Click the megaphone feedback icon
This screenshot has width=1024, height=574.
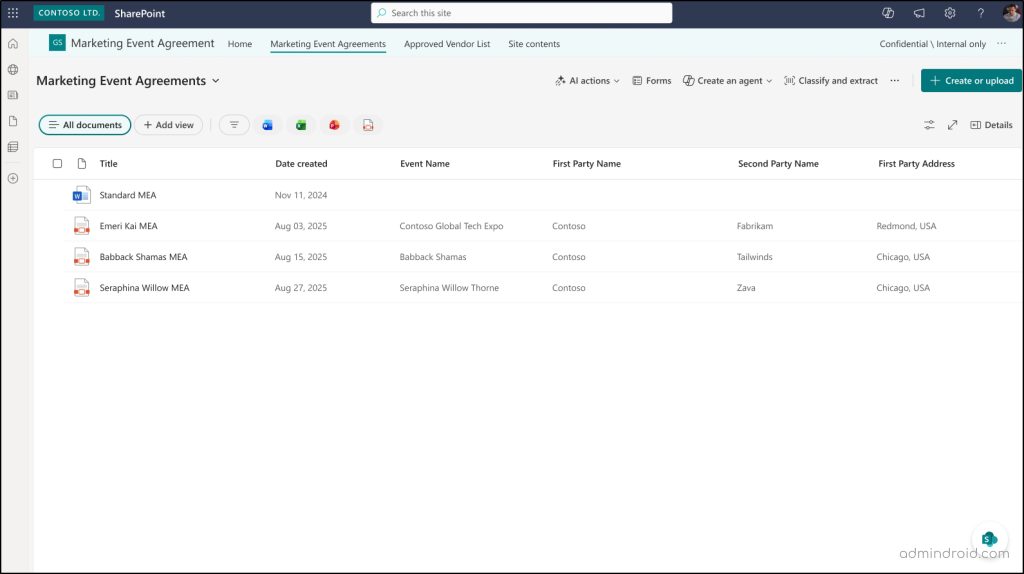click(919, 13)
